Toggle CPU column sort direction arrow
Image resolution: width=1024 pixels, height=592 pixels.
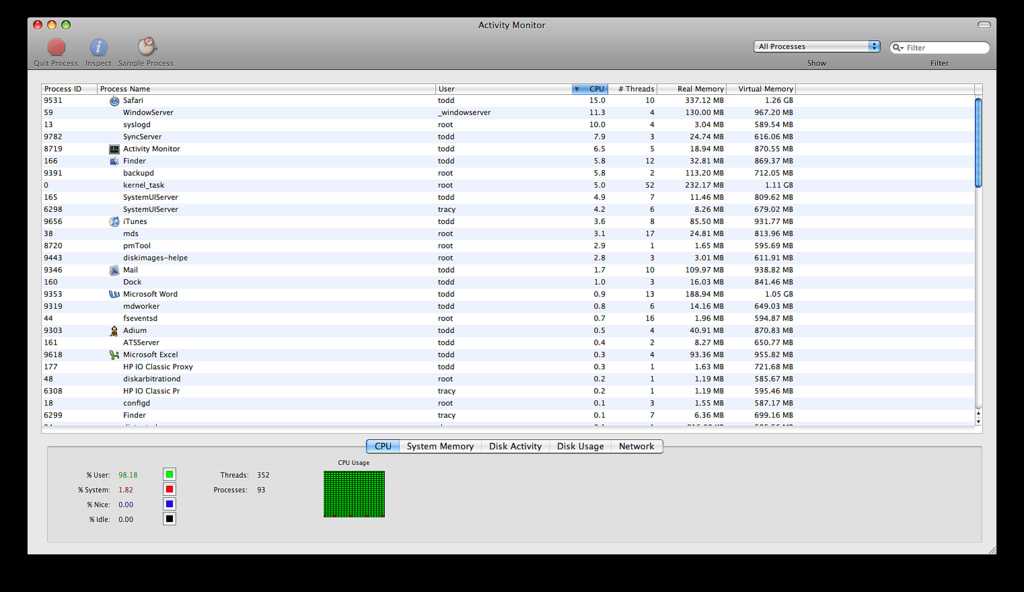[x=577, y=89]
